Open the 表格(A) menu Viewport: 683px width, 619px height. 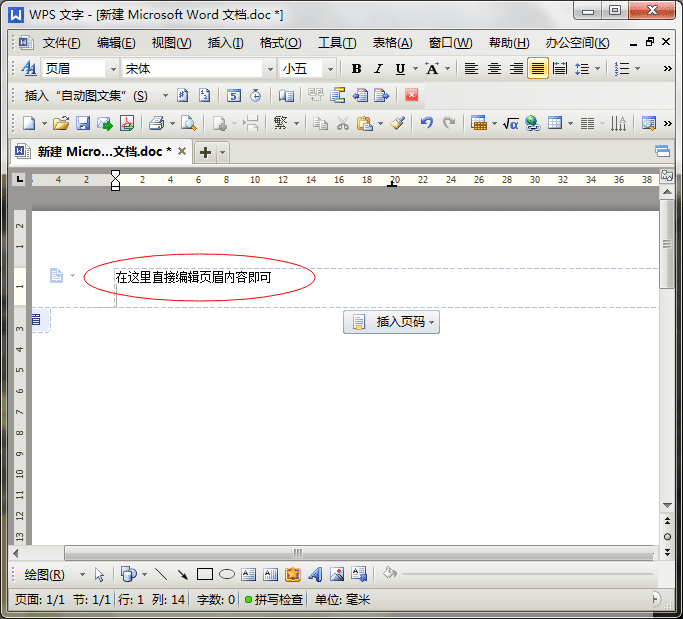click(392, 43)
